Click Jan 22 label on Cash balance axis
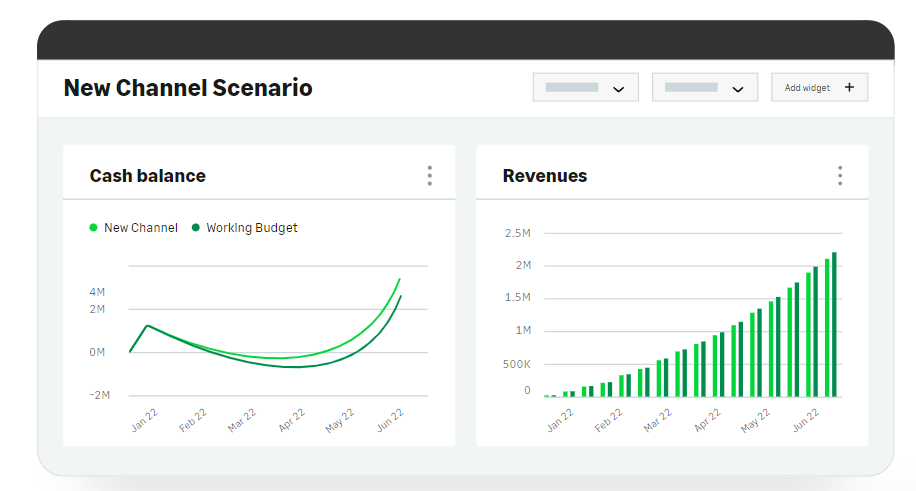The image size is (916, 491). (x=145, y=420)
